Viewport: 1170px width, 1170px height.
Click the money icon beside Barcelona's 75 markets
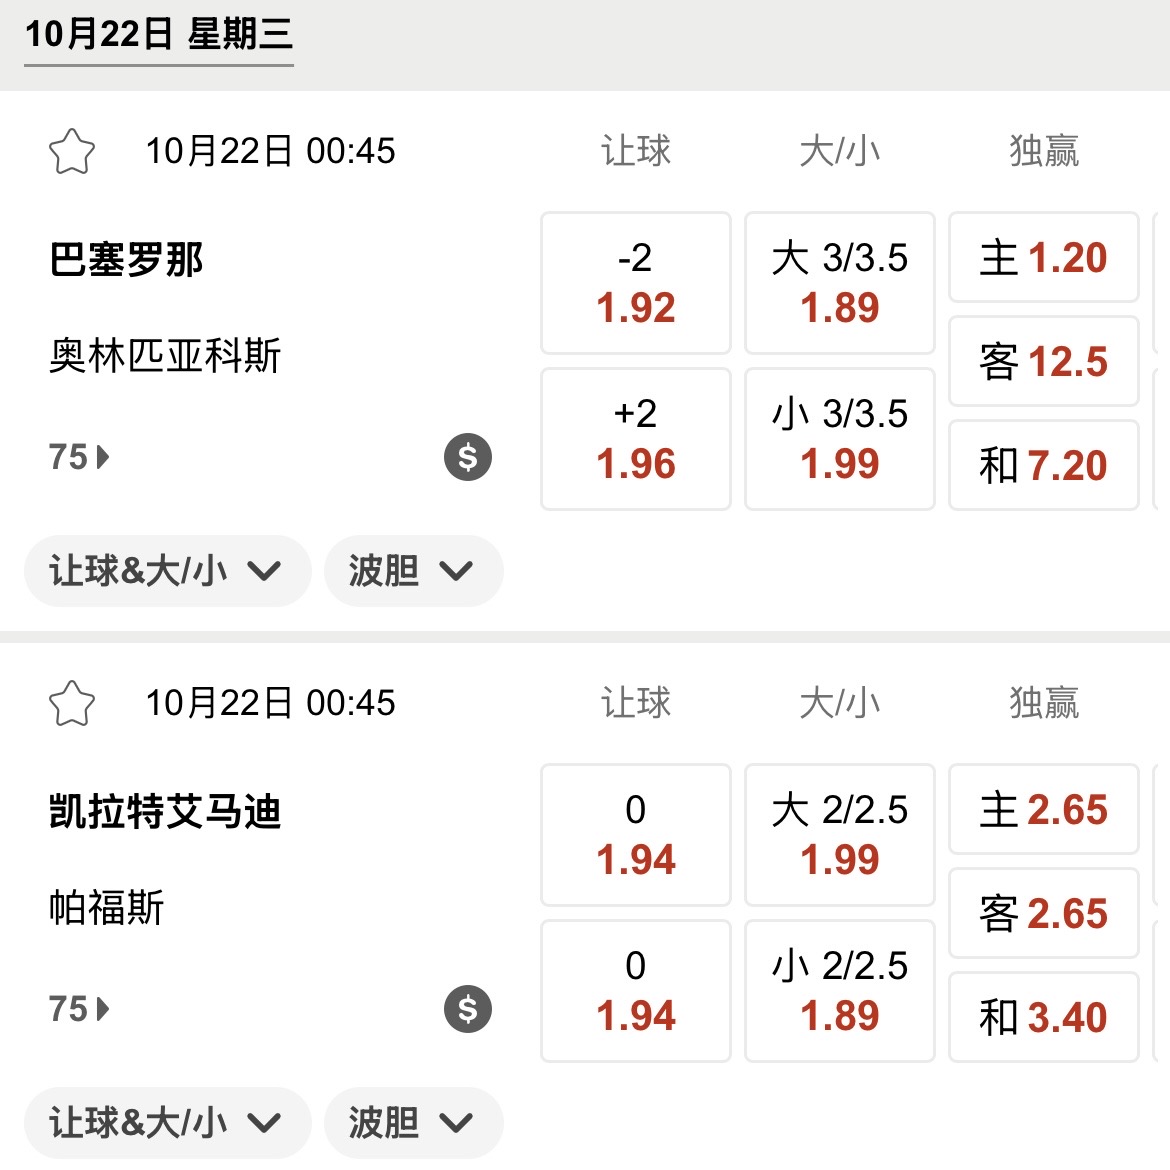(466, 457)
